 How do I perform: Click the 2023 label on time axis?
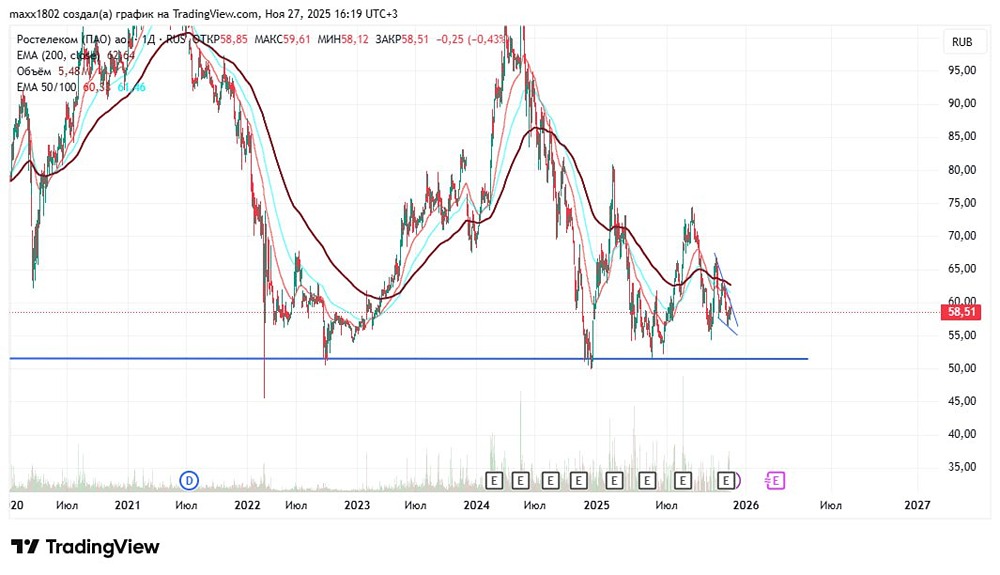click(357, 506)
